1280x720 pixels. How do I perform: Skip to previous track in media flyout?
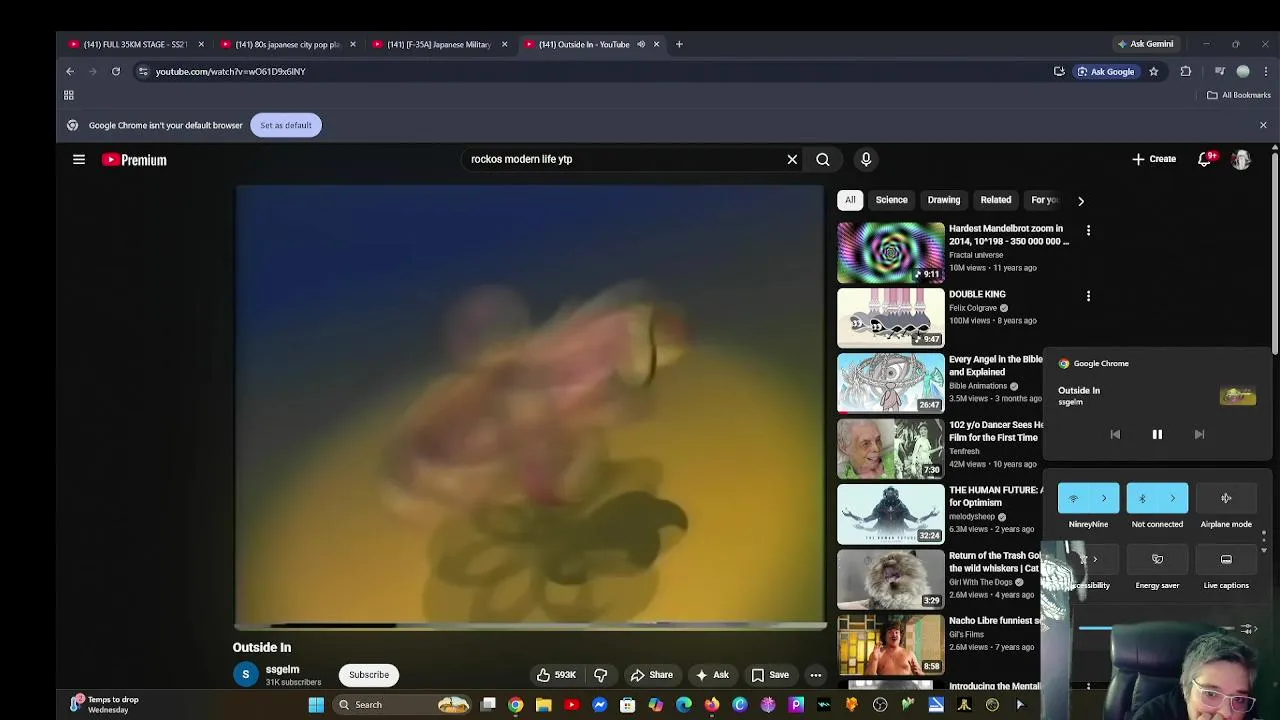click(1115, 435)
